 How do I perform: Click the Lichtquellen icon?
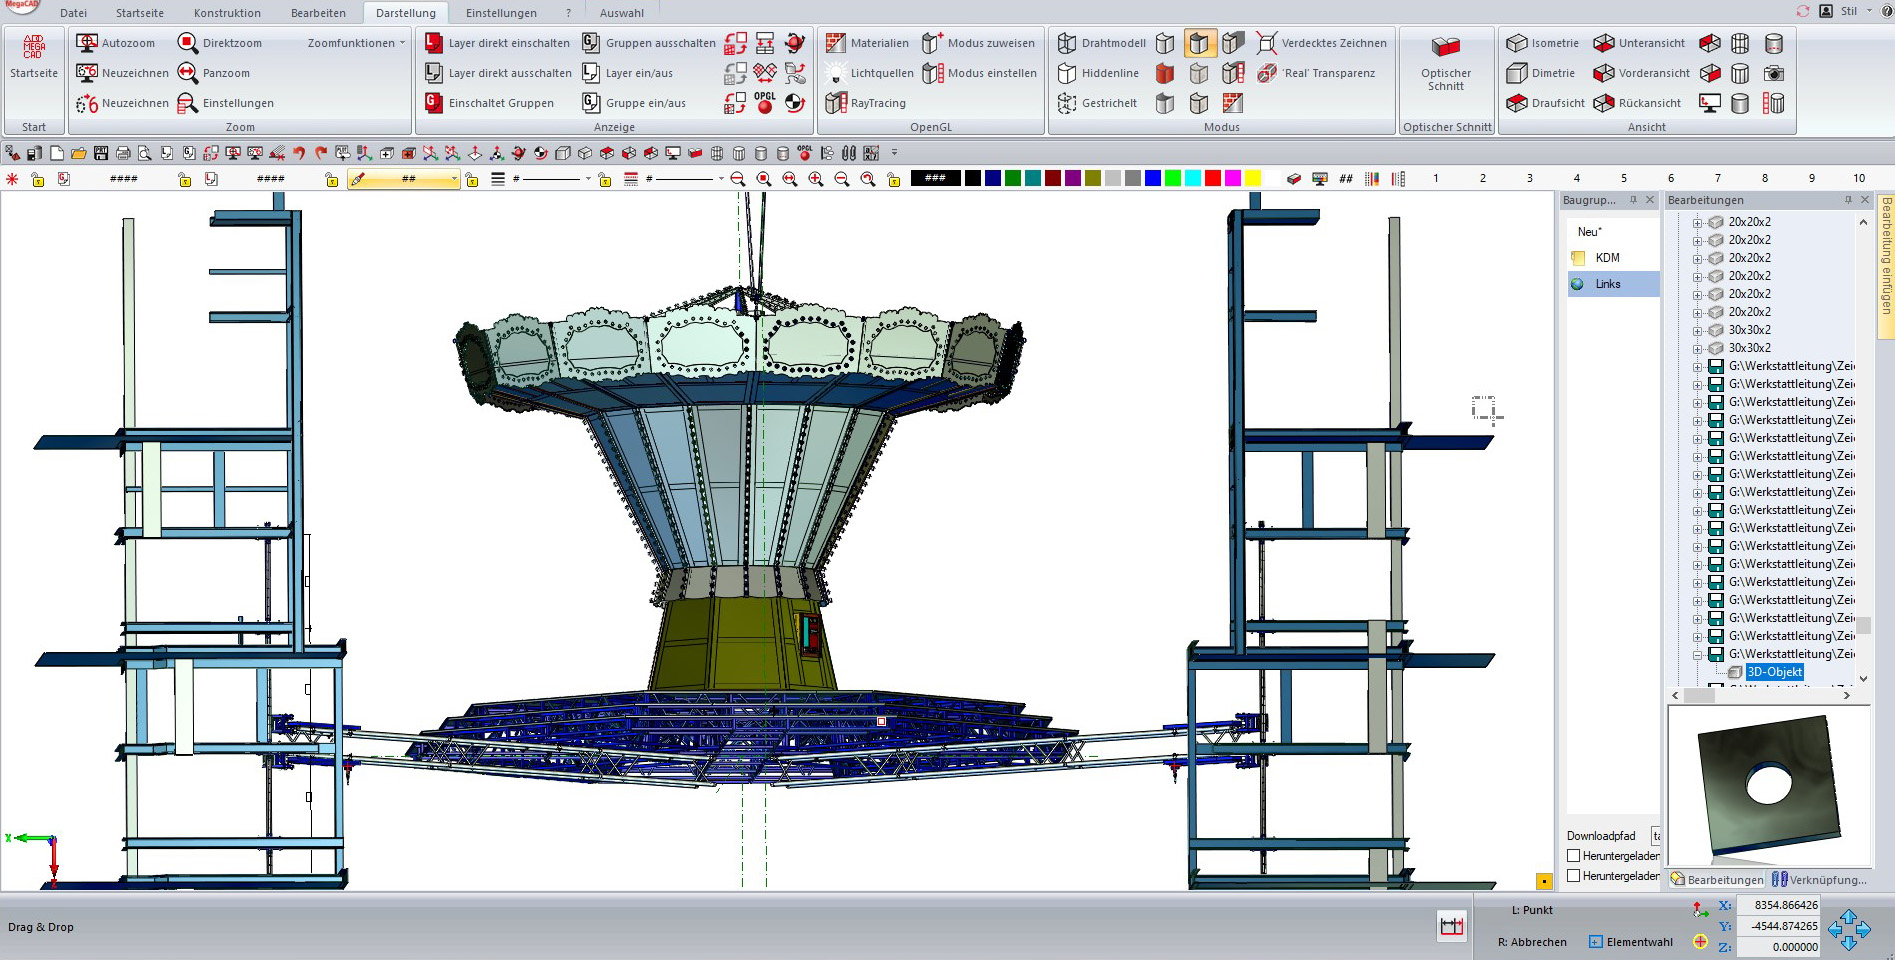point(836,73)
